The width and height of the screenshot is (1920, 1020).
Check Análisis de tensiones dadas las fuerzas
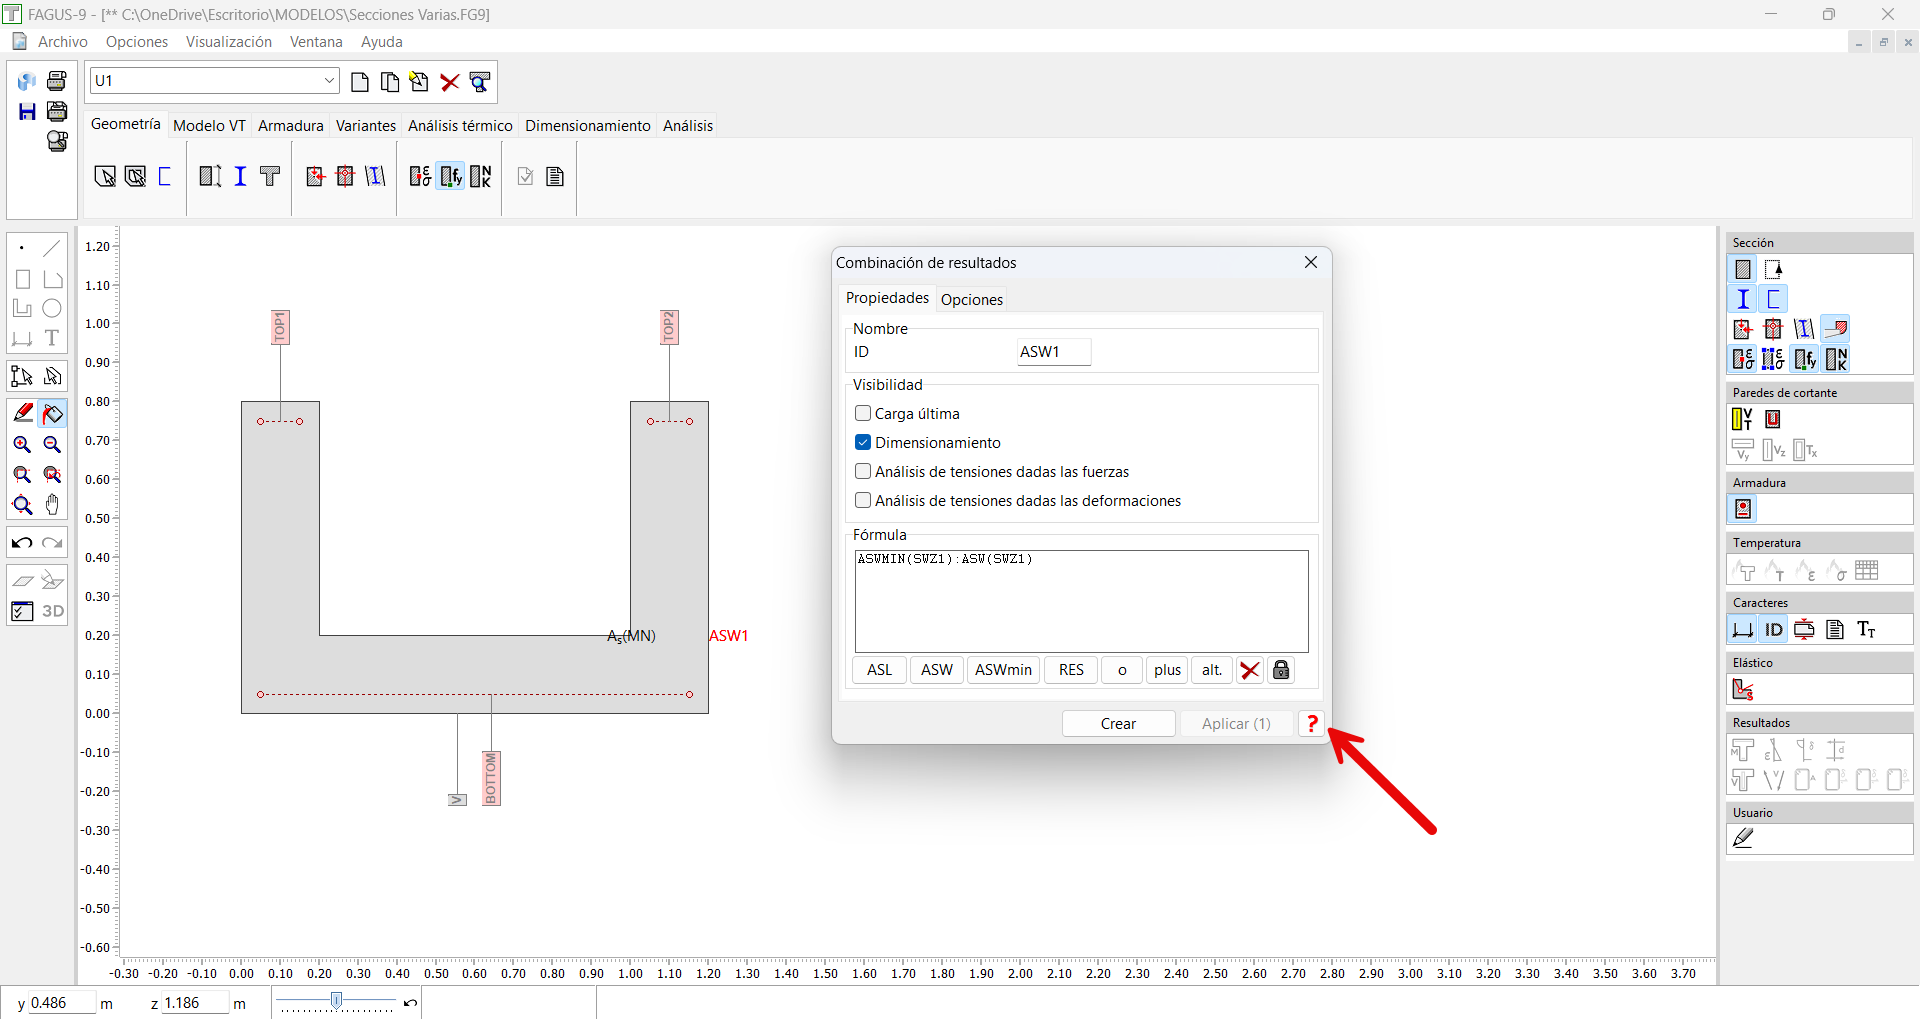click(x=863, y=471)
